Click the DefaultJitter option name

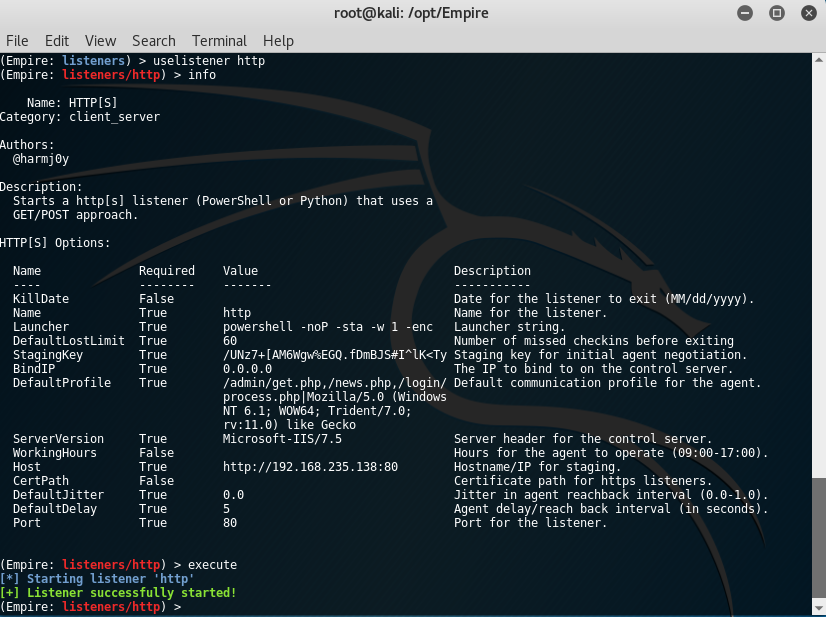tap(58, 495)
